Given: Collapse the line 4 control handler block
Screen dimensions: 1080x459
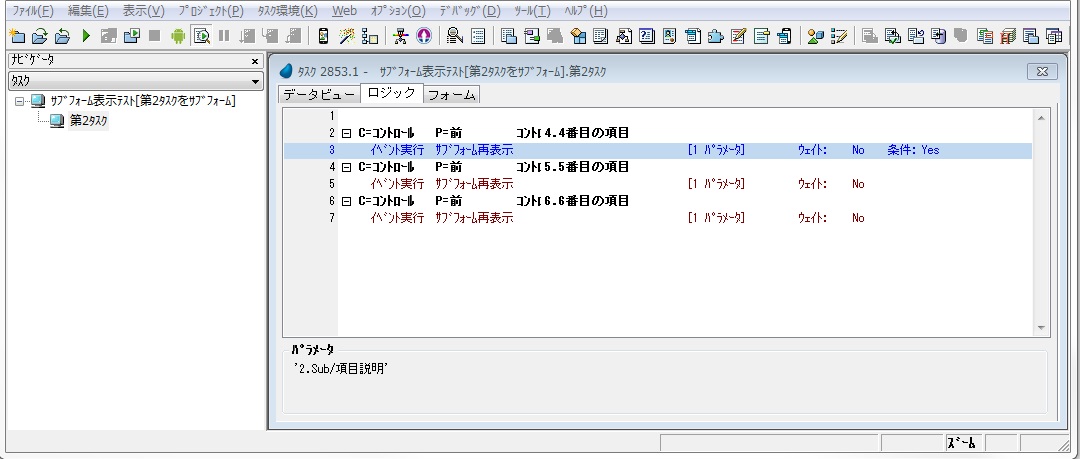Looking at the screenshot, I should point(346,167).
